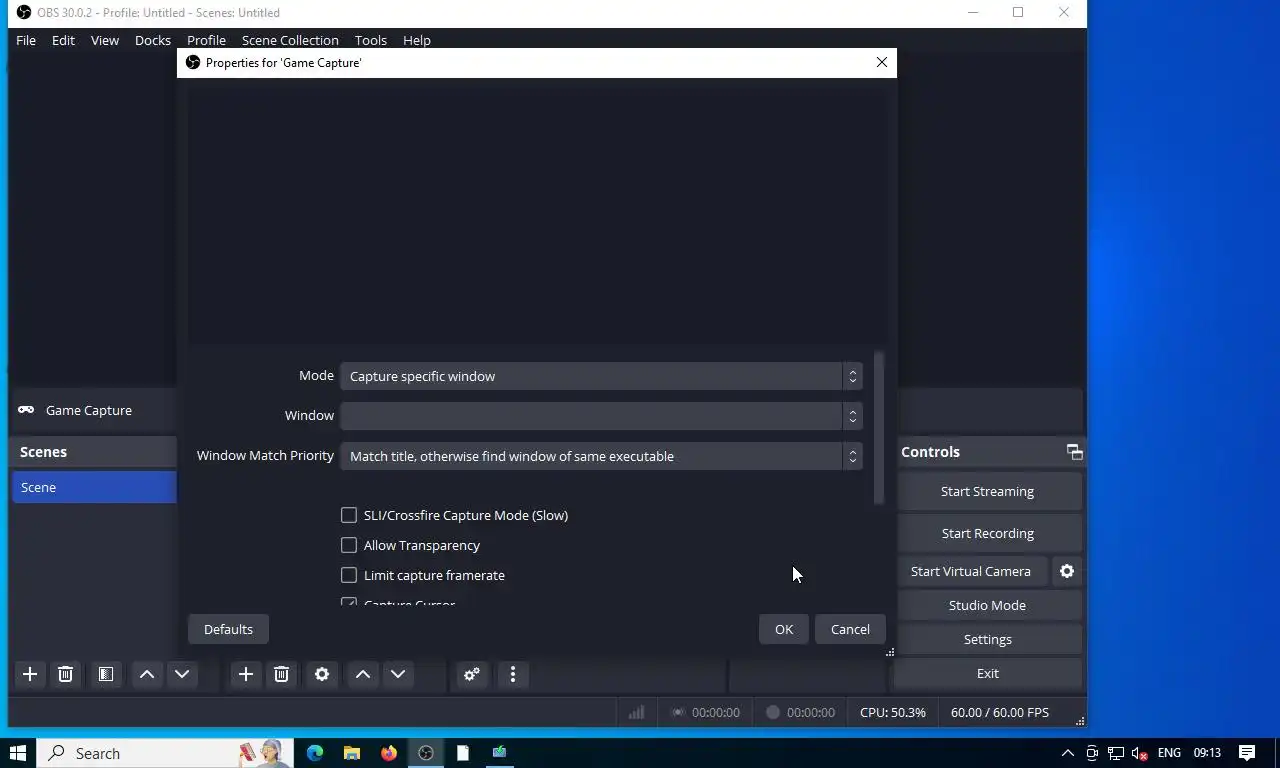Screen dimensions: 1280x768
Task: Click the streaming status icon in status bar
Action: (x=678, y=712)
